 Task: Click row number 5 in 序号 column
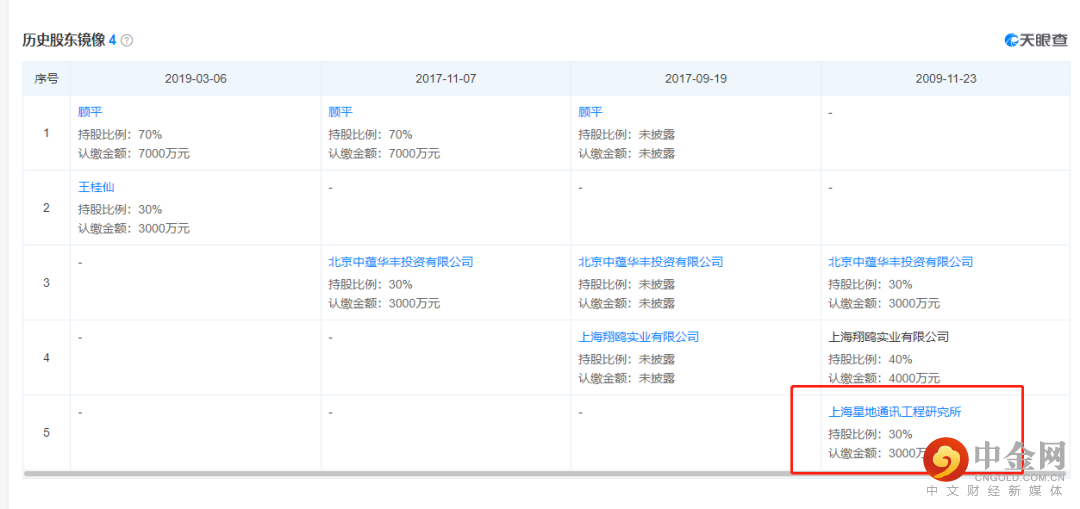click(47, 433)
